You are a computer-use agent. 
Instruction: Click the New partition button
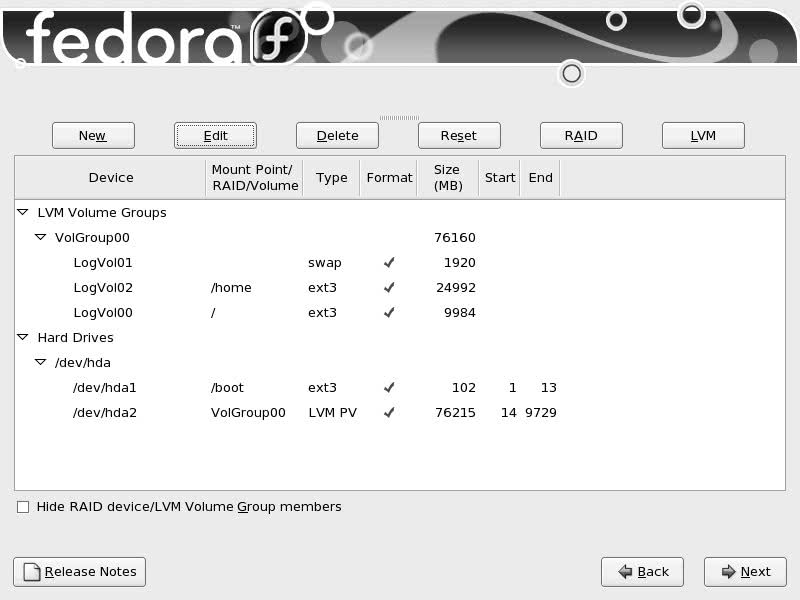coord(93,136)
